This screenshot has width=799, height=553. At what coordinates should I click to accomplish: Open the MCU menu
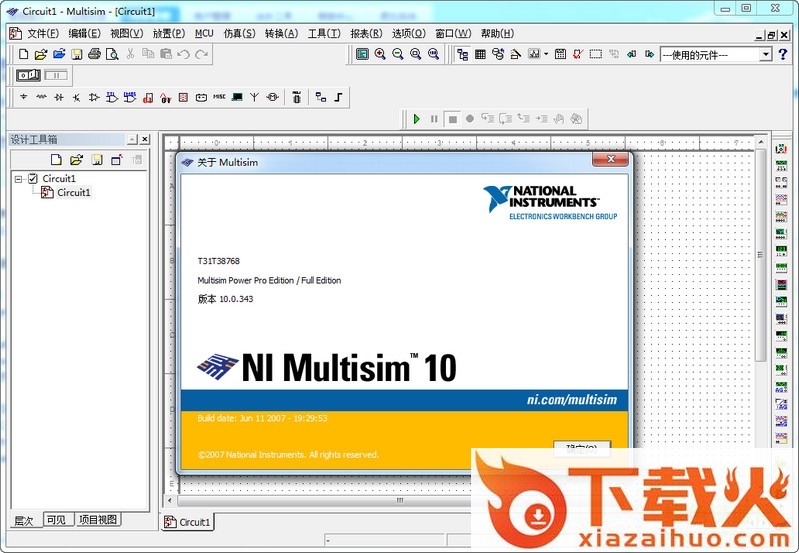pyautogui.click(x=204, y=34)
